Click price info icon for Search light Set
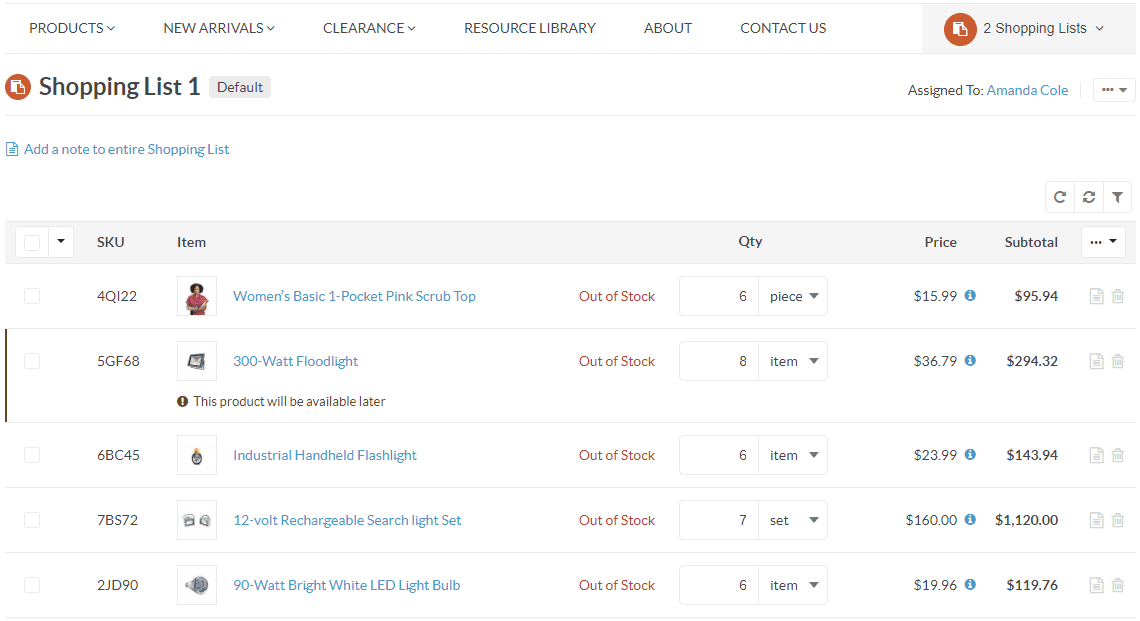Image resolution: width=1140 pixels, height=621 pixels. tap(970, 519)
